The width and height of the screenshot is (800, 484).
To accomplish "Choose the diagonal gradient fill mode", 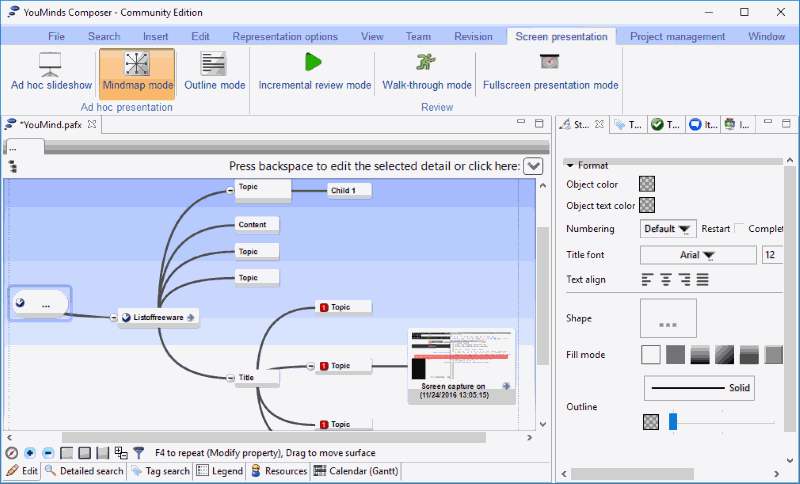I will click(724, 354).
